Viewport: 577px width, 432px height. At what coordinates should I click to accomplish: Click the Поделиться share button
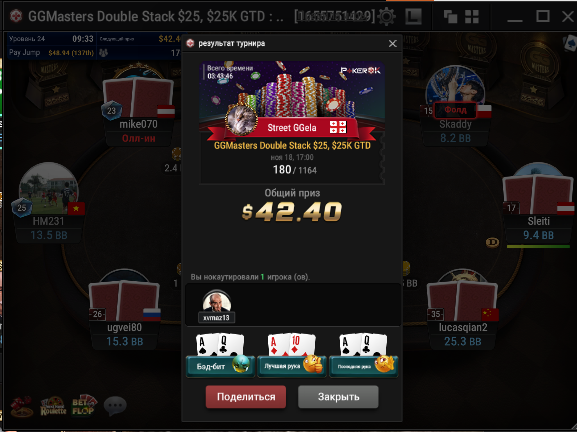tap(246, 397)
